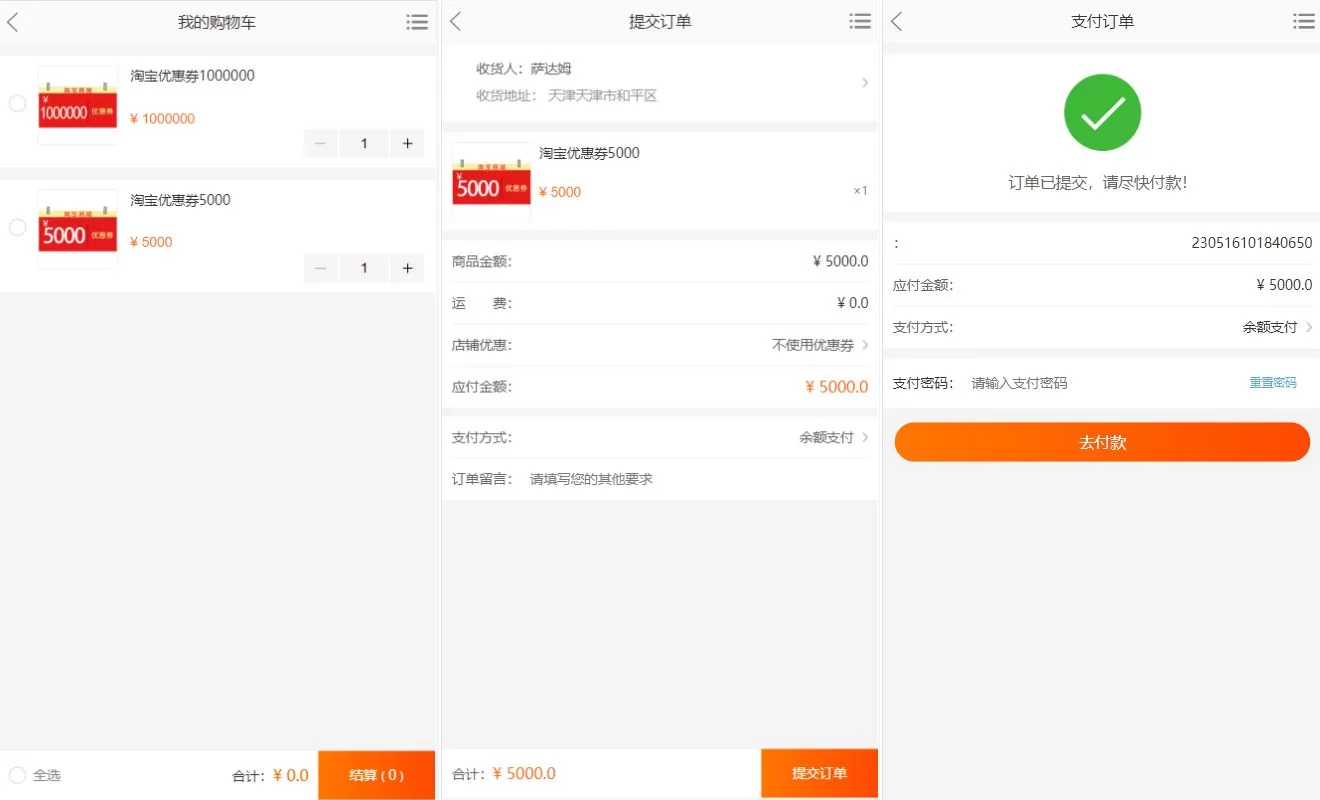This screenshot has width=1320, height=800.
Task: Click the 重置密码 link
Action: click(1272, 383)
